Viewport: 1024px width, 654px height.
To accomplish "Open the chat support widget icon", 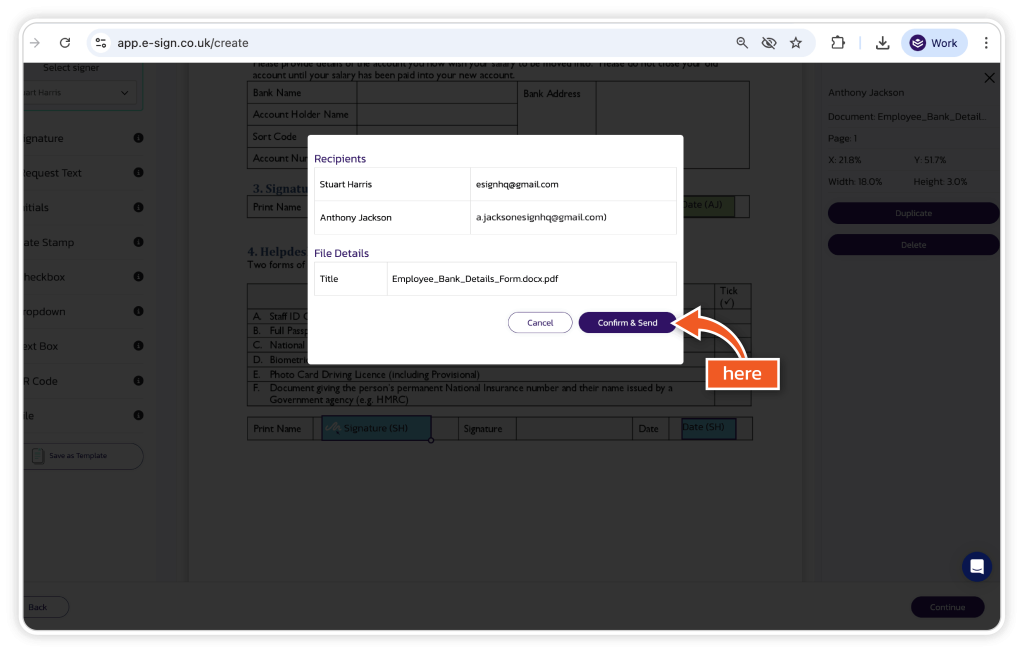I will click(x=976, y=567).
